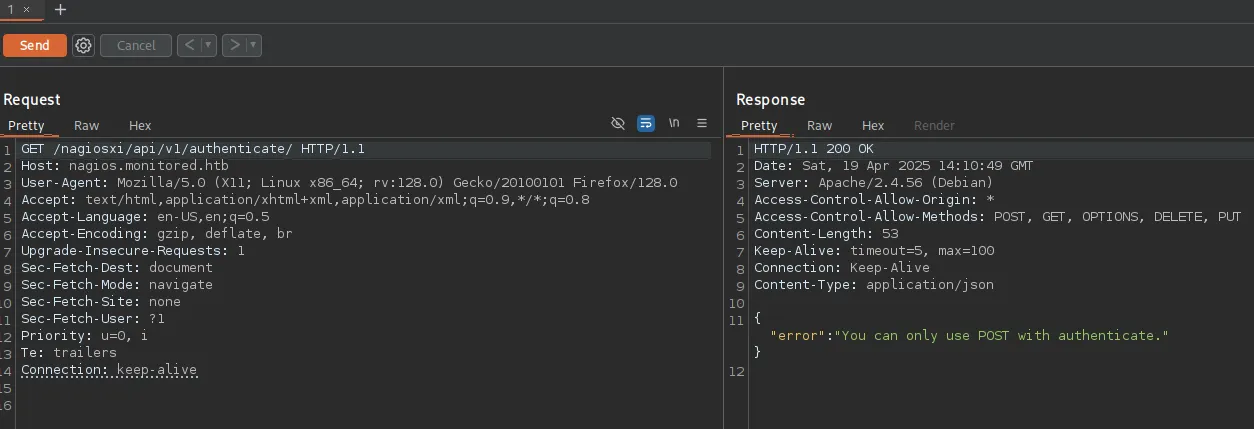Click the Cancel button
Image resolution: width=1254 pixels, height=429 pixels.
pyautogui.click(x=136, y=45)
